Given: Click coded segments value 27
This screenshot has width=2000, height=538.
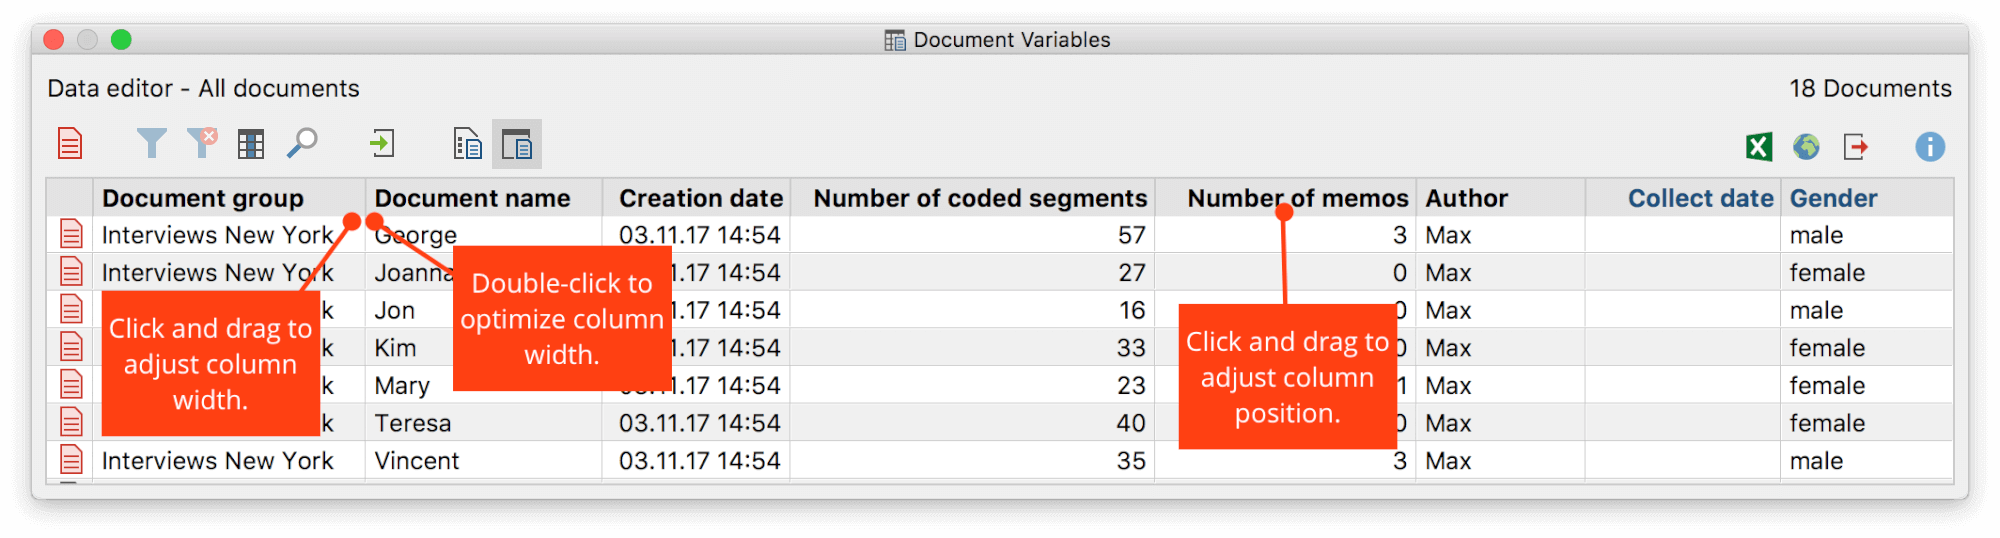Looking at the screenshot, I should tap(1131, 272).
